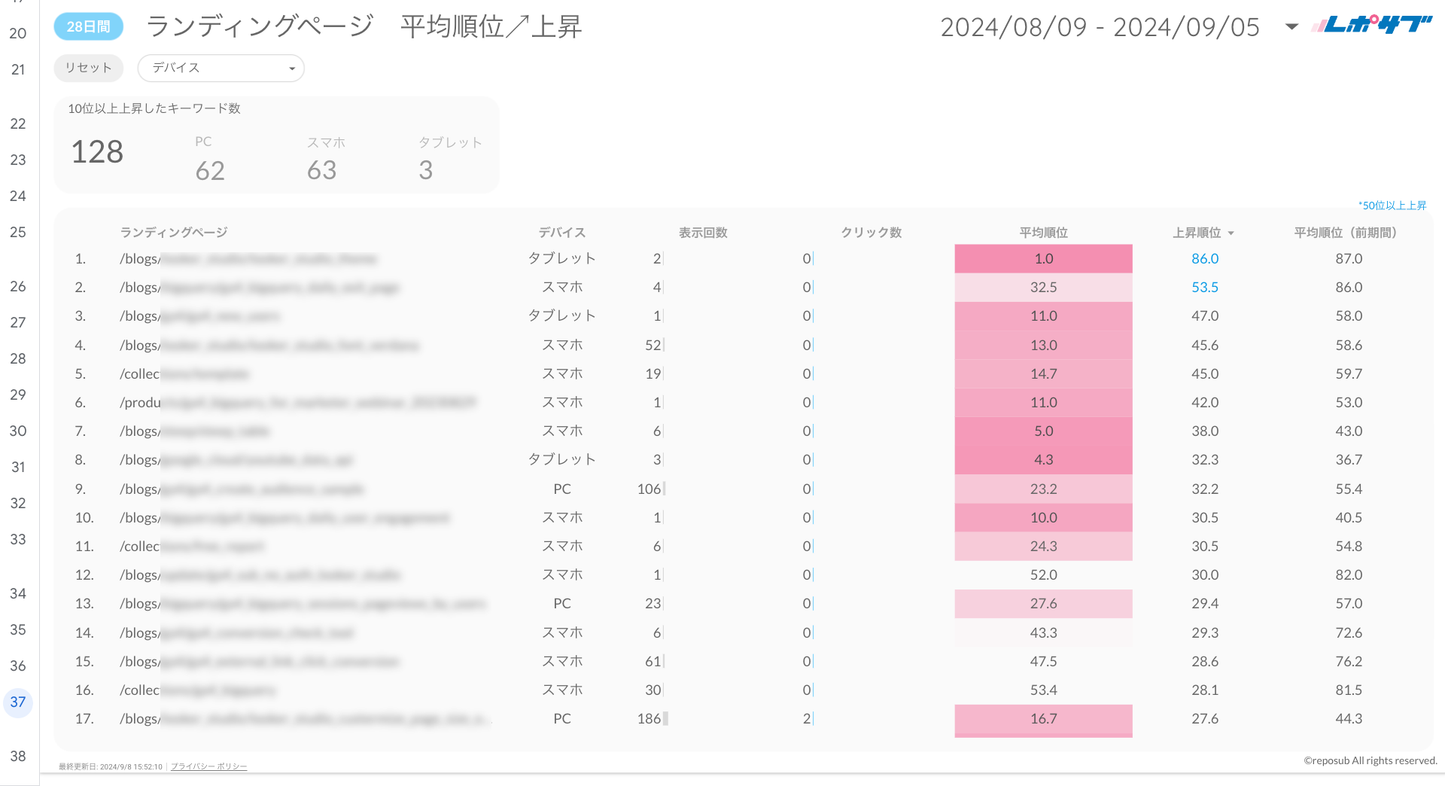This screenshot has height=786, width=1445.
Task: Open the プライバシー ポリシー link
Action: click(x=209, y=767)
